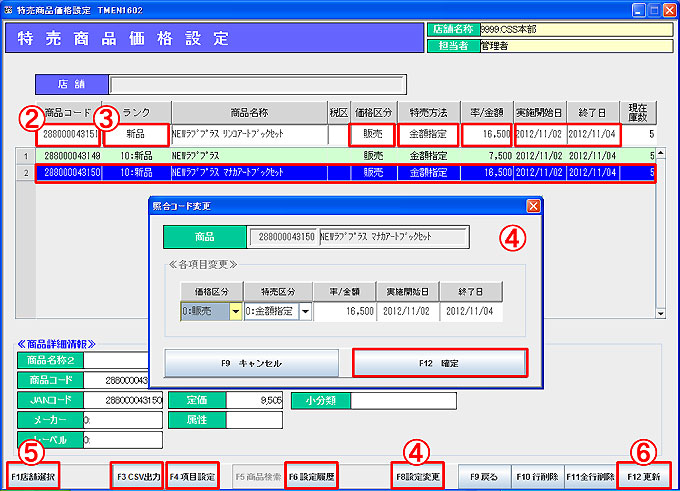Click the F12 確定 confirm button in dialog
The image size is (680, 491).
[440, 361]
